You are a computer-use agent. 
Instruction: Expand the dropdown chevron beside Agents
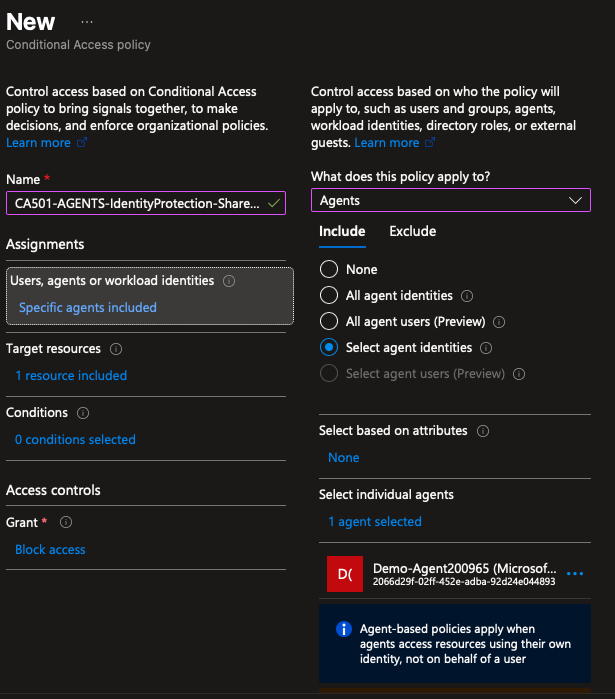pos(575,200)
